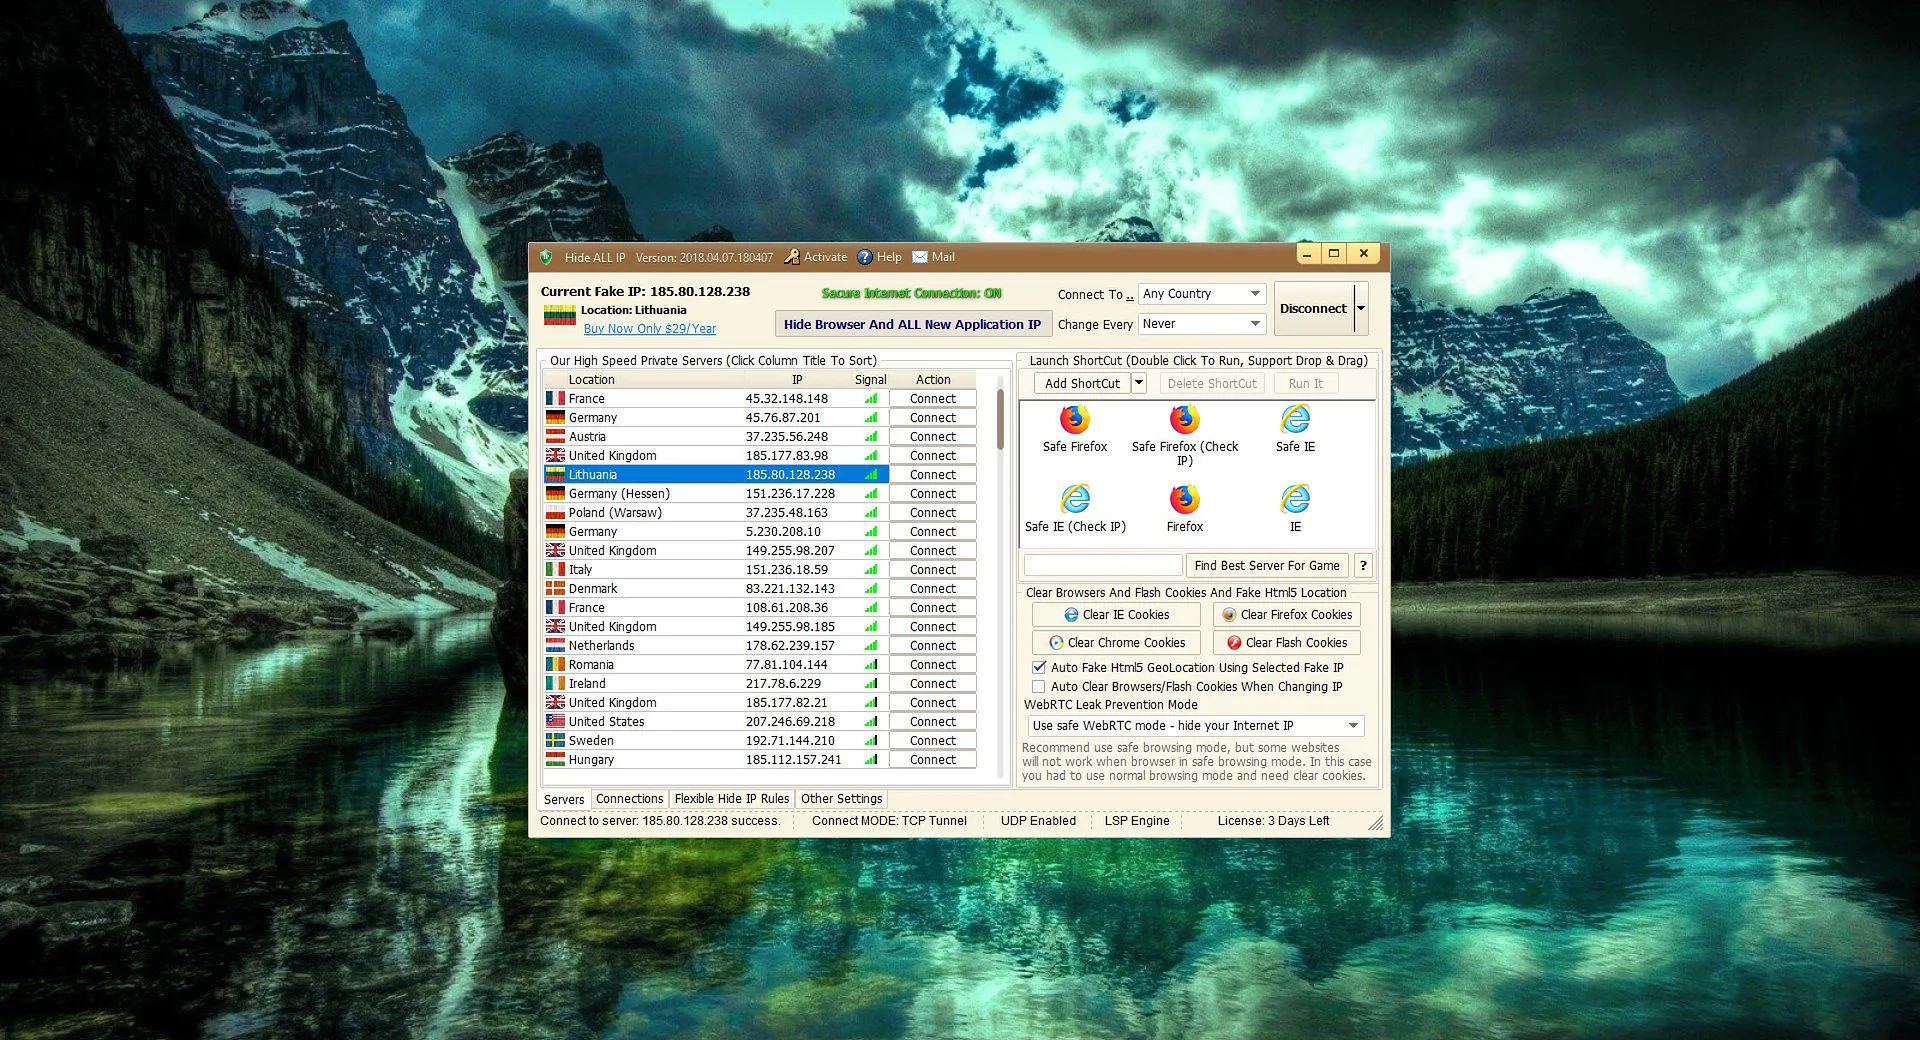Click IP 185.112.157.241 in Hungary row
The height and width of the screenshot is (1040, 1920).
tap(793, 759)
